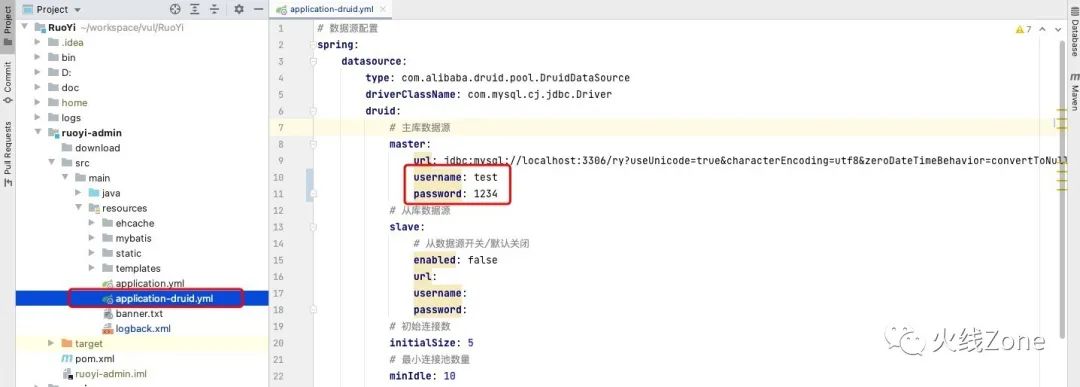
Task: Click the application.yml Spring config icon
Action: pyautogui.click(x=108, y=283)
